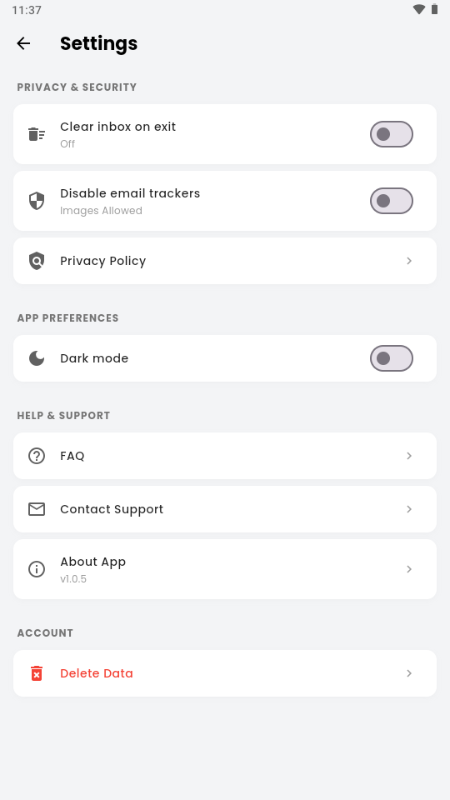Select the Delete Data red label
This screenshot has height=800, width=450.
click(x=96, y=673)
